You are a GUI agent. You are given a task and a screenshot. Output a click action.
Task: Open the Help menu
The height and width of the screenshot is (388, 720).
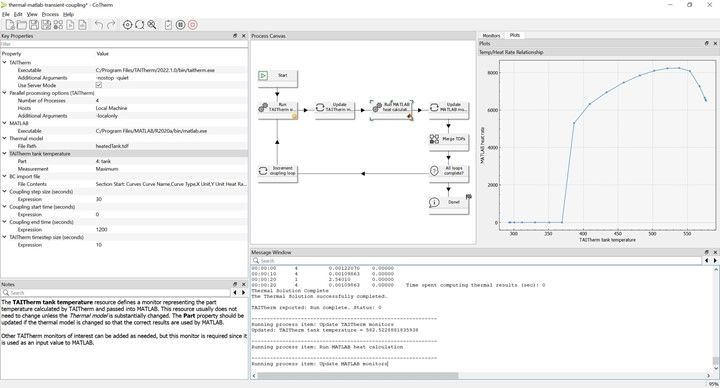coord(68,14)
